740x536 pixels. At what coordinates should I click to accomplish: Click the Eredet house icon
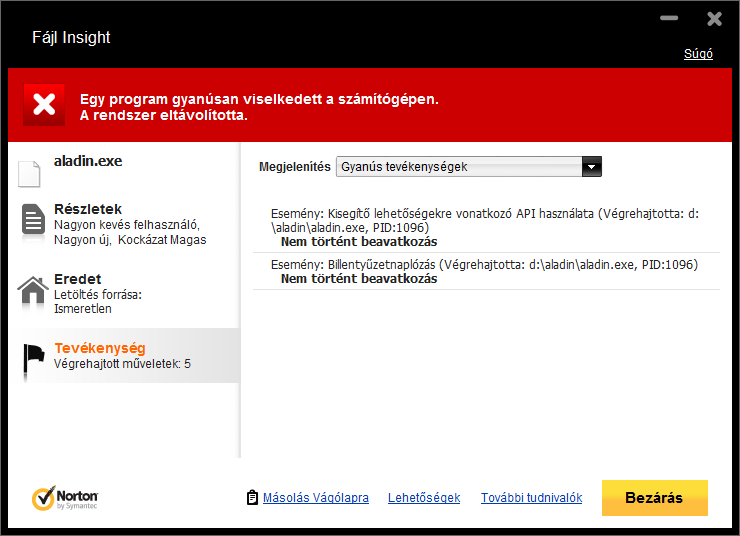click(33, 289)
